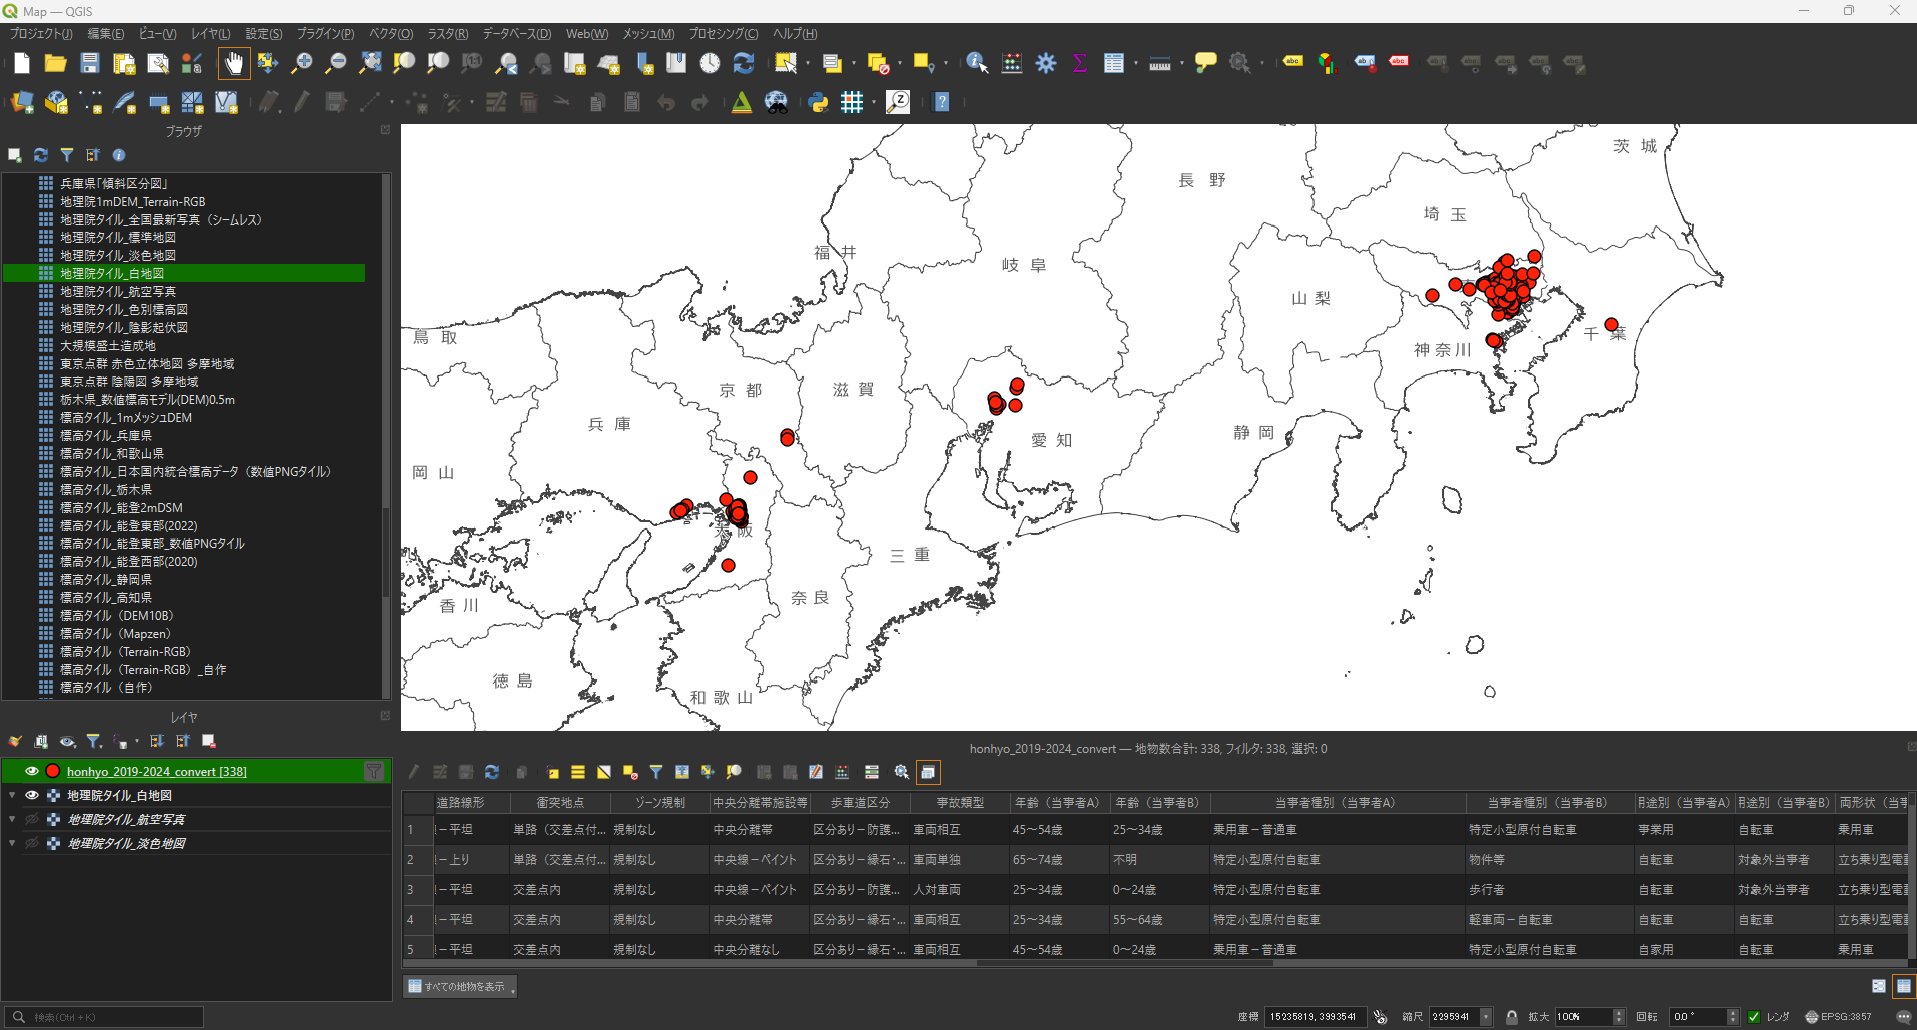Open the measure tool dropdown arrow
The width and height of the screenshot is (1917, 1030).
coord(1182,64)
